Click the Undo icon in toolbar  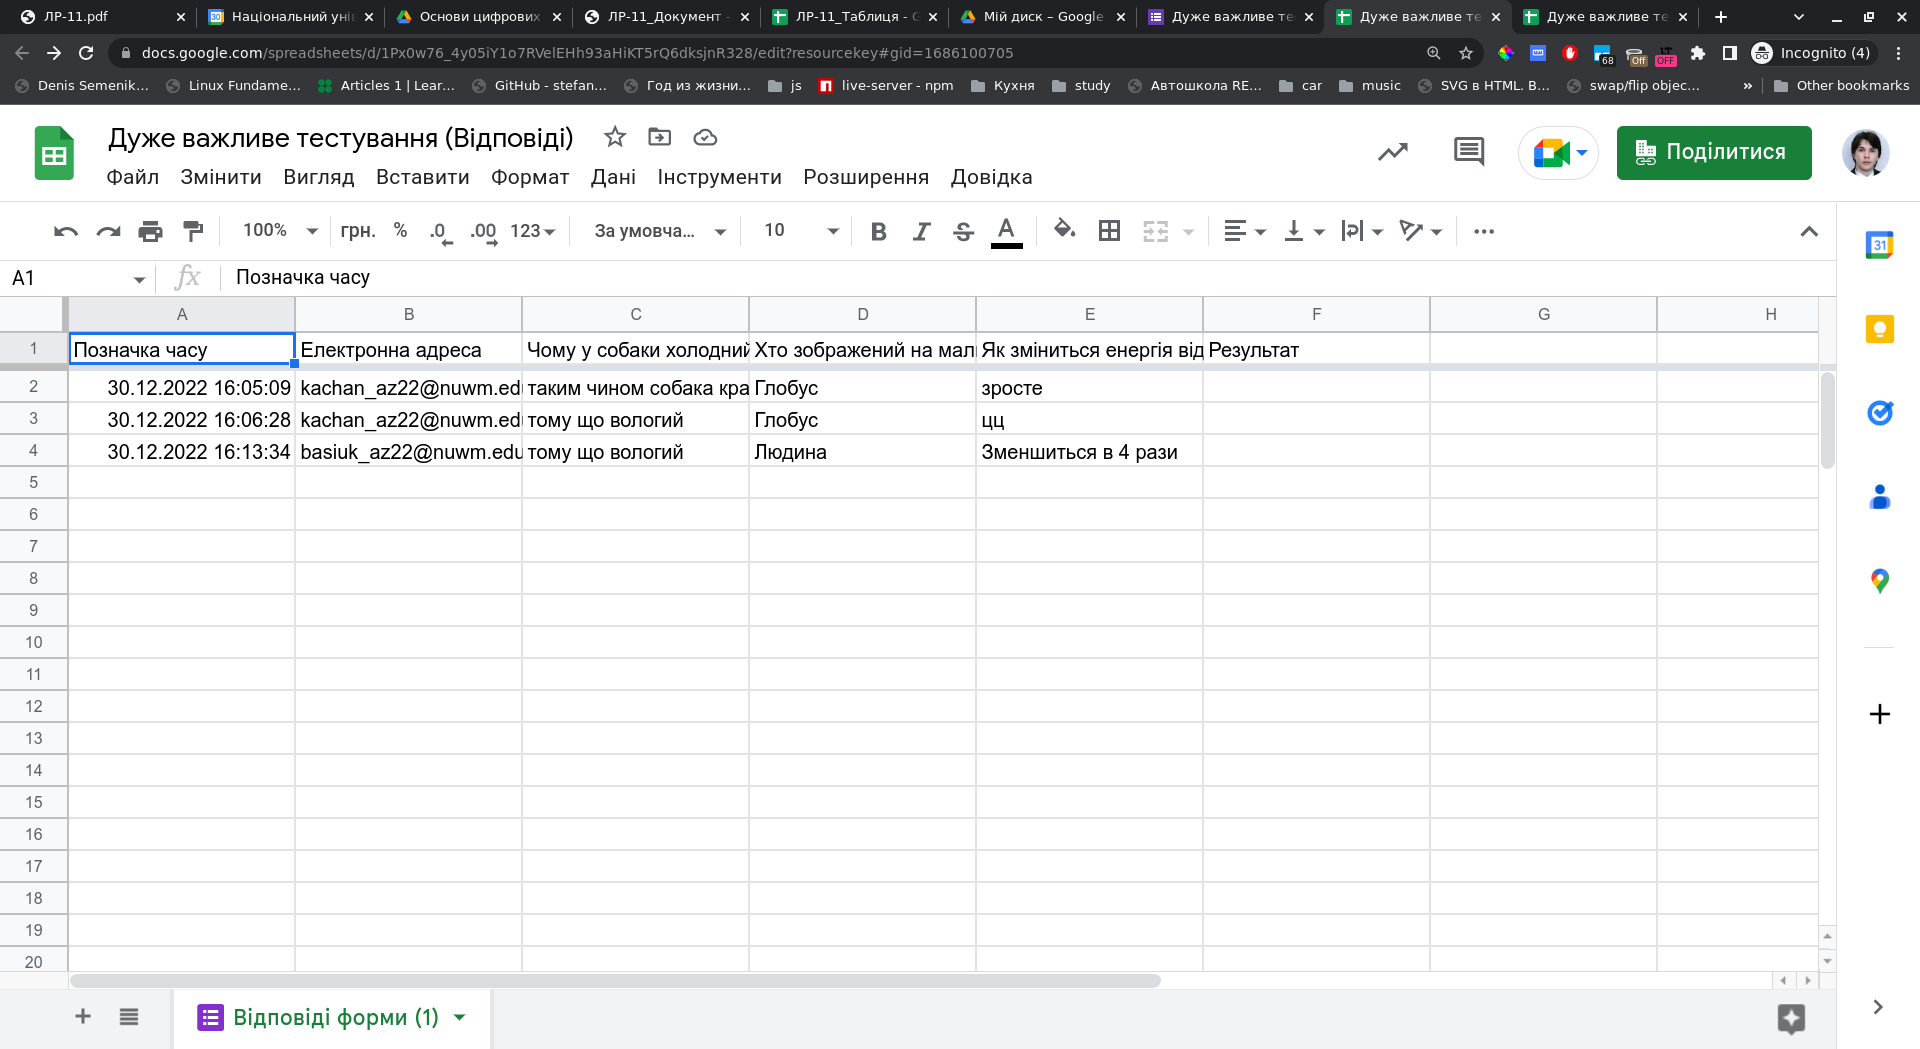pos(66,231)
